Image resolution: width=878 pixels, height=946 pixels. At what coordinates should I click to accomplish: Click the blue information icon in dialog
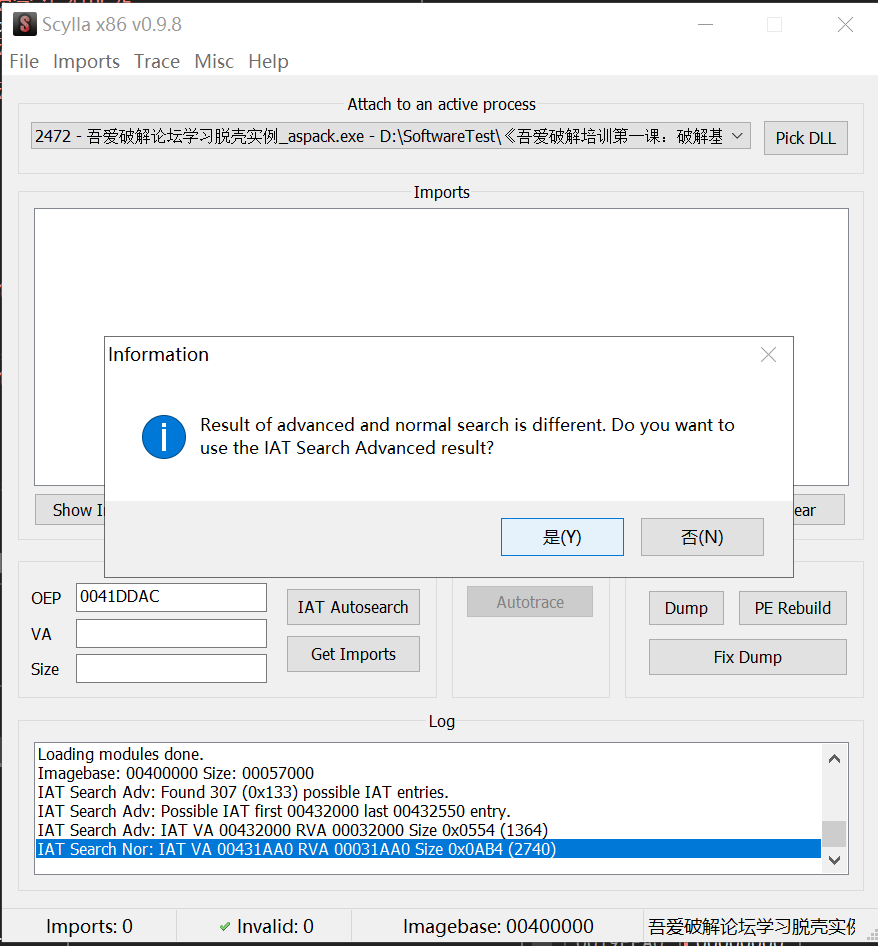(164, 437)
